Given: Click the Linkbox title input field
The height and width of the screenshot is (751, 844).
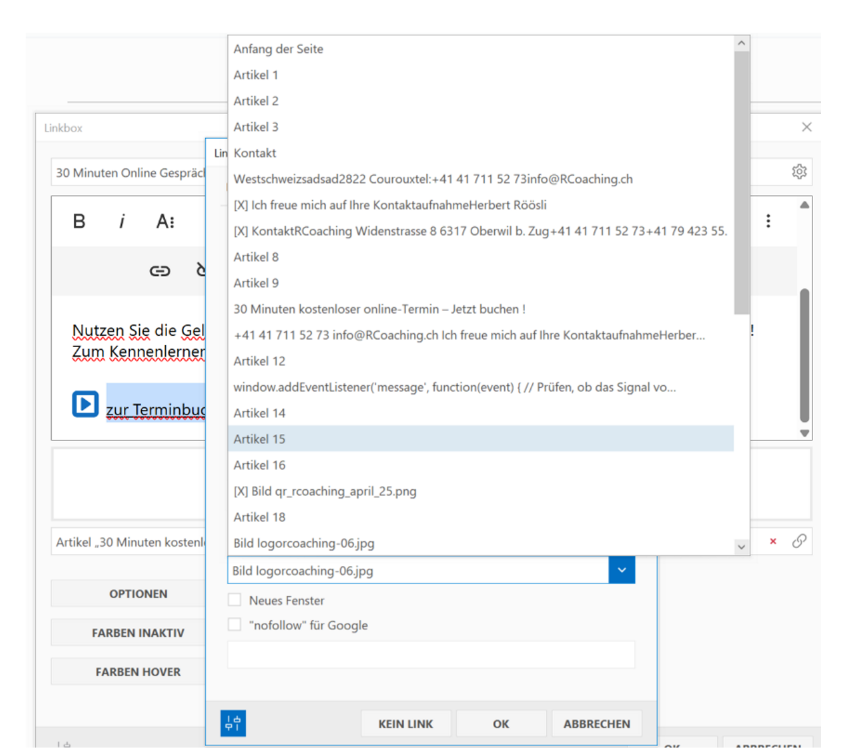Looking at the screenshot, I should click(129, 172).
